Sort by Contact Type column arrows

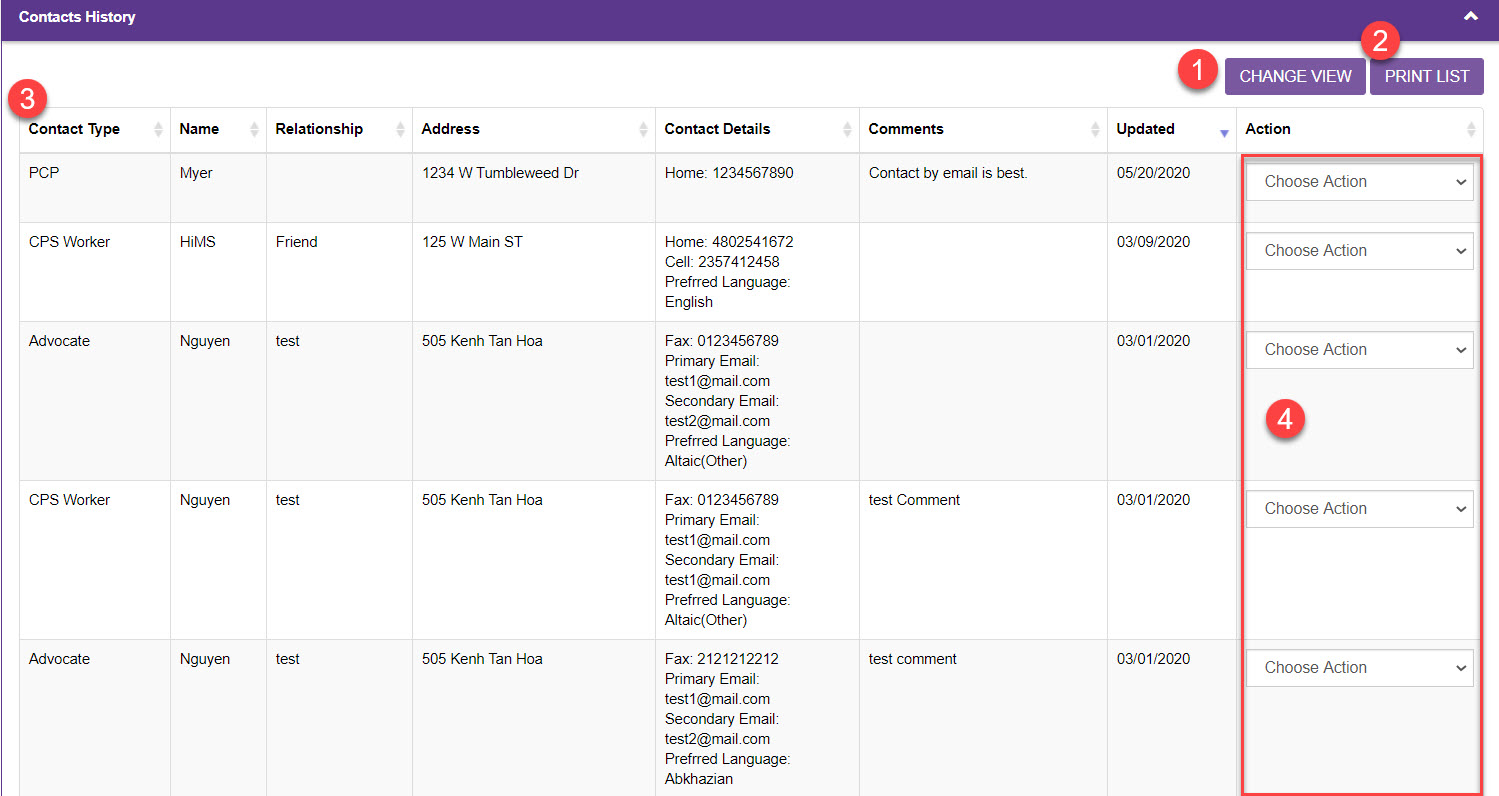[x=158, y=129]
